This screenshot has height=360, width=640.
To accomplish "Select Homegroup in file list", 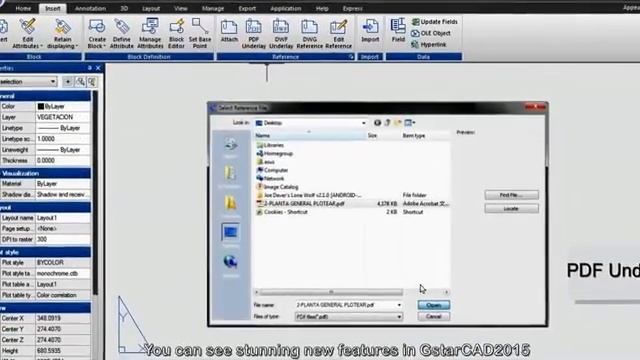I will pos(274,153).
